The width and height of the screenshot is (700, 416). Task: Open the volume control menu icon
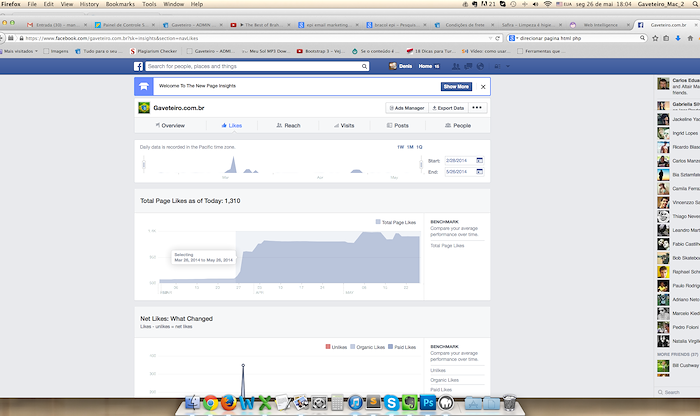(535, 4)
